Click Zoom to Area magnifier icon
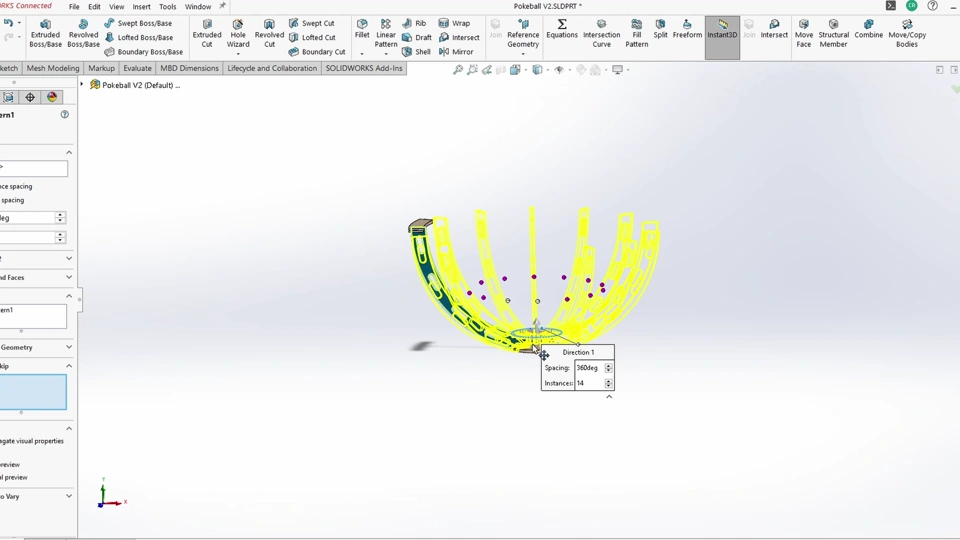The image size is (960, 540). [472, 70]
